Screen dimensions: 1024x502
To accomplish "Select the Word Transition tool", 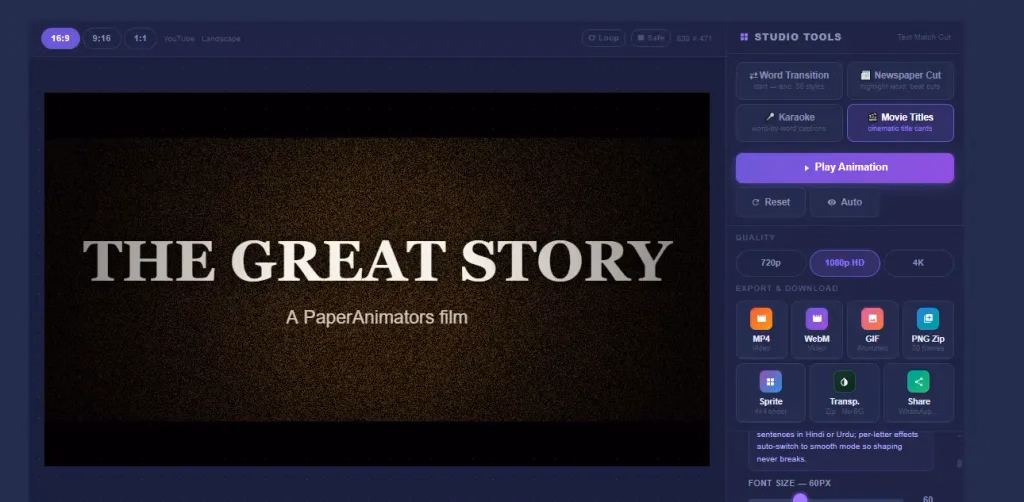I will (788, 80).
